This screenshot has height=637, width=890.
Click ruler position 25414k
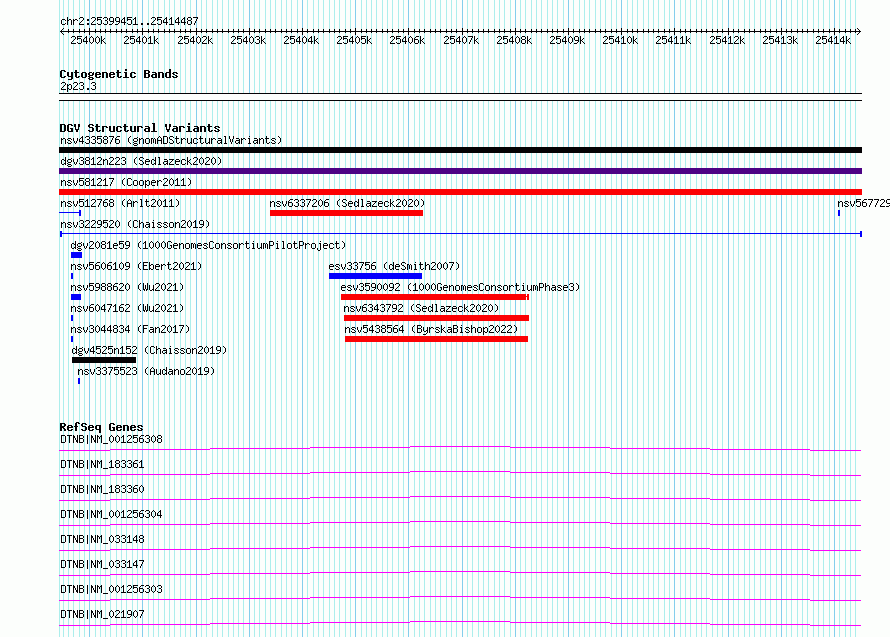point(833,40)
